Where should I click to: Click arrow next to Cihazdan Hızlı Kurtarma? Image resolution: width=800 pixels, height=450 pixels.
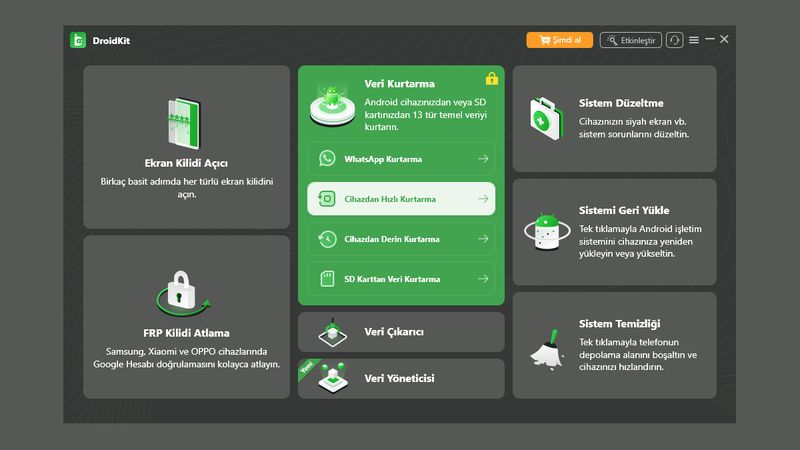(x=483, y=199)
